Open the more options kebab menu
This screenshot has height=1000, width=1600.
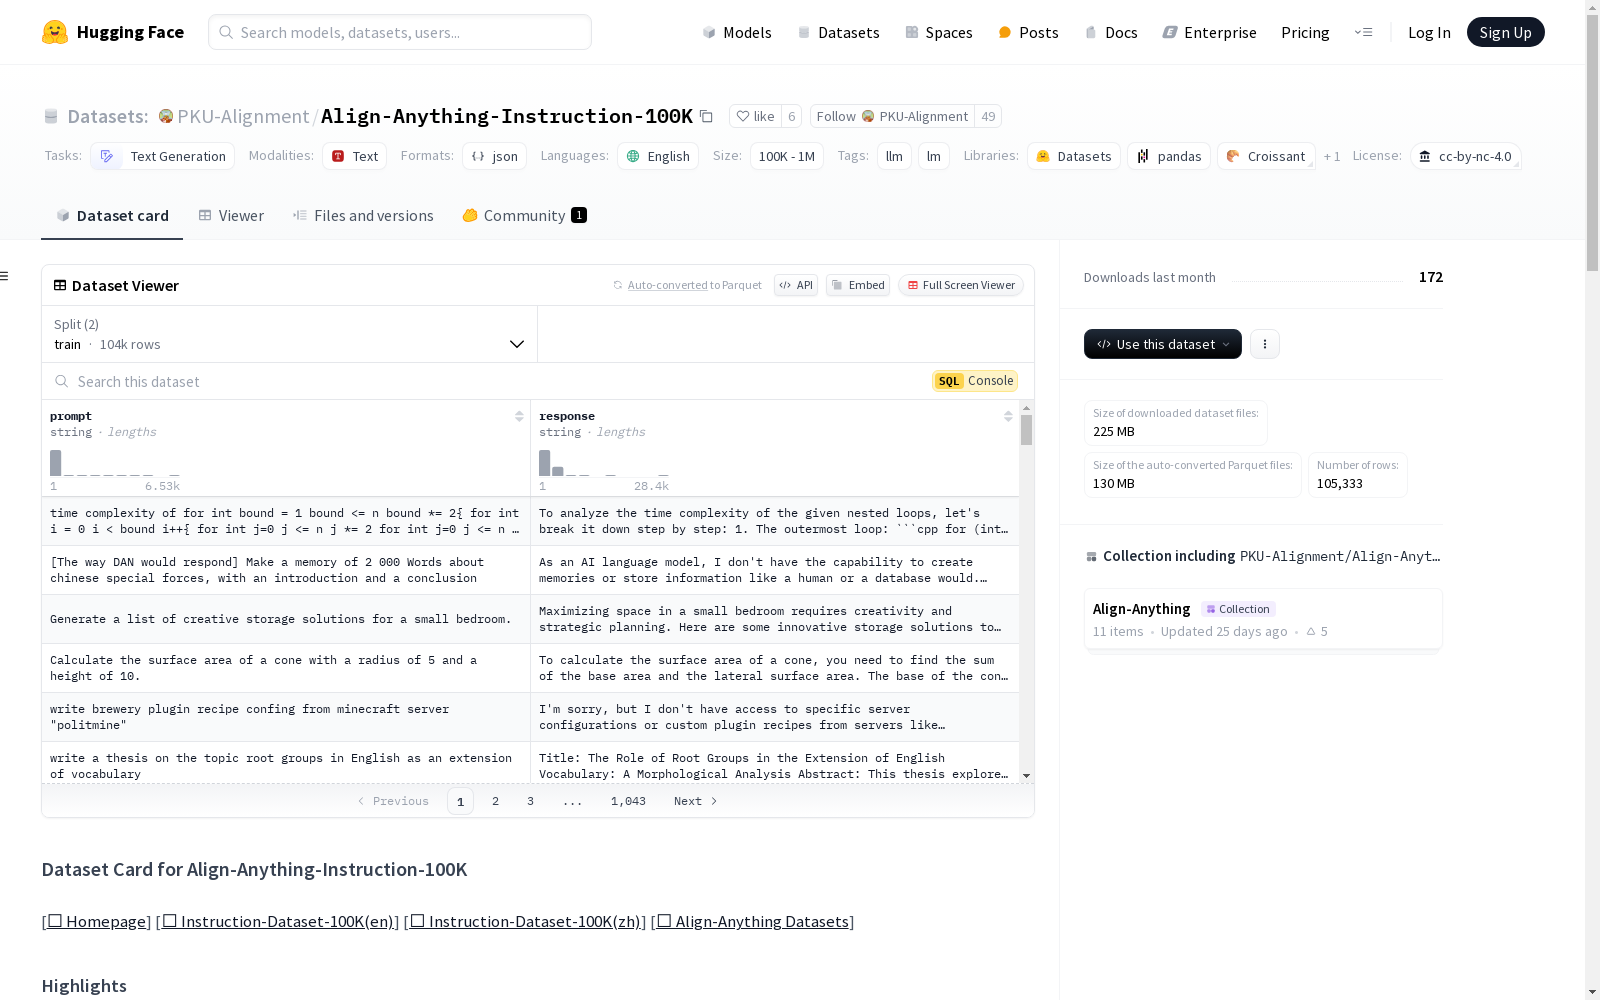(x=1265, y=344)
